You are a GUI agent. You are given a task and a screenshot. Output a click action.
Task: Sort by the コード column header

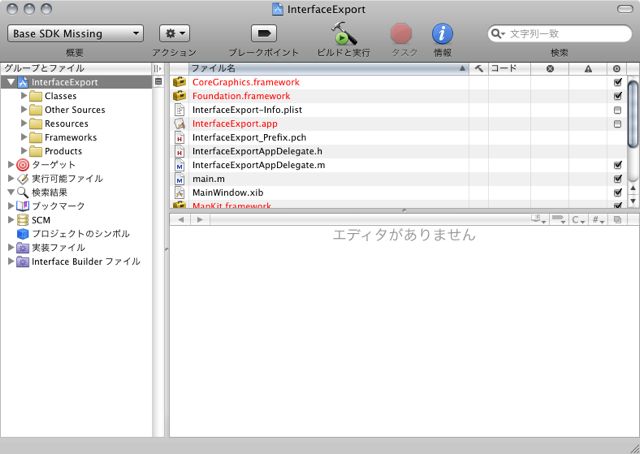(x=509, y=68)
